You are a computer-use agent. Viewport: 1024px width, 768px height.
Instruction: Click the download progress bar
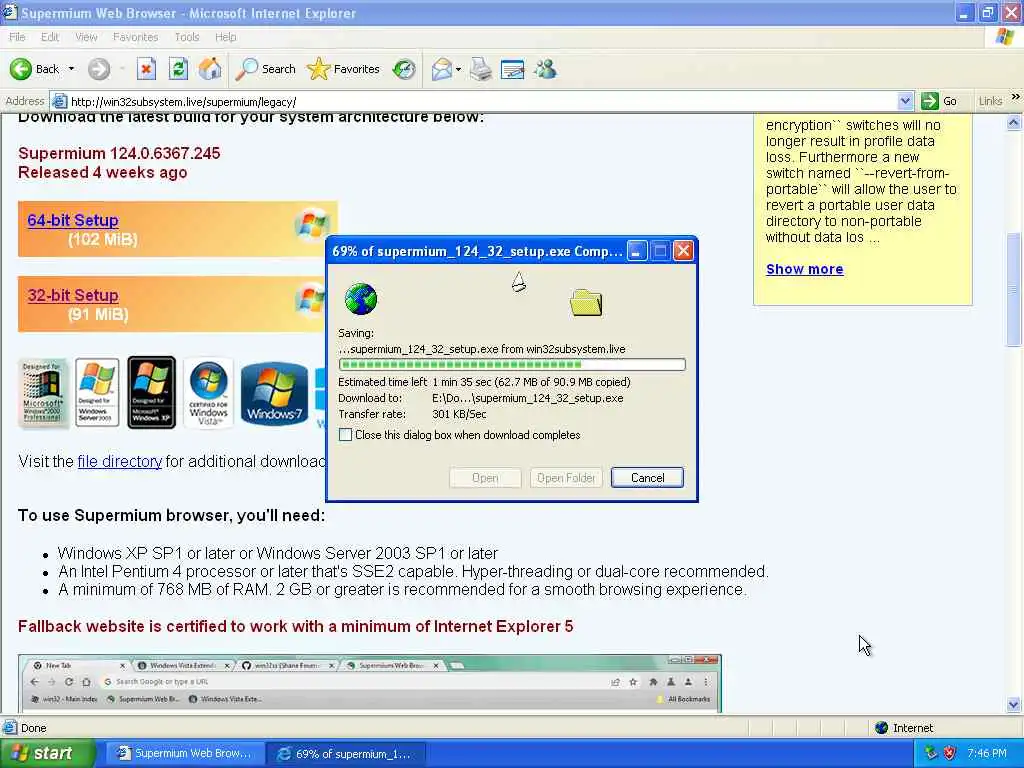[512, 364]
